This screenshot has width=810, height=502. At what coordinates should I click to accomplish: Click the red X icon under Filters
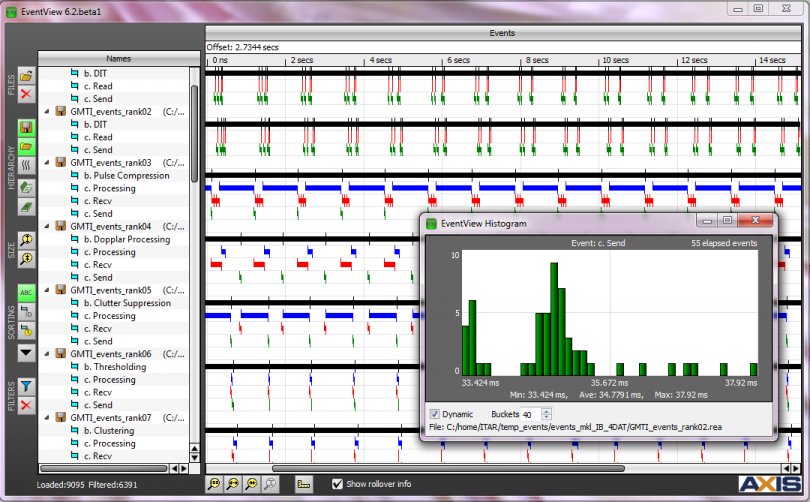click(26, 404)
